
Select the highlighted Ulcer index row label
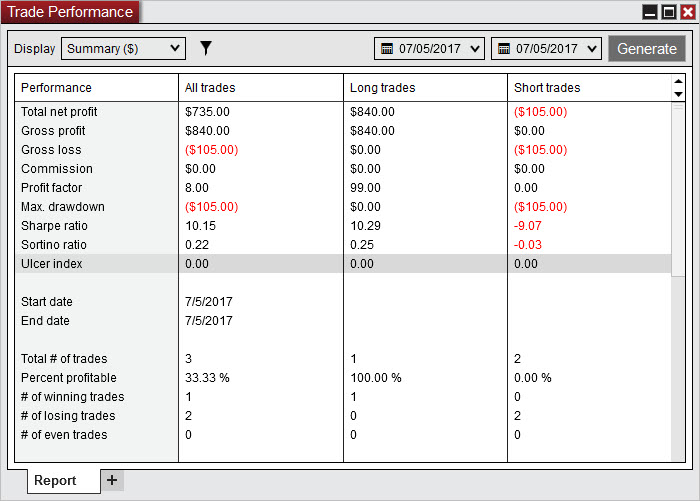click(52, 263)
